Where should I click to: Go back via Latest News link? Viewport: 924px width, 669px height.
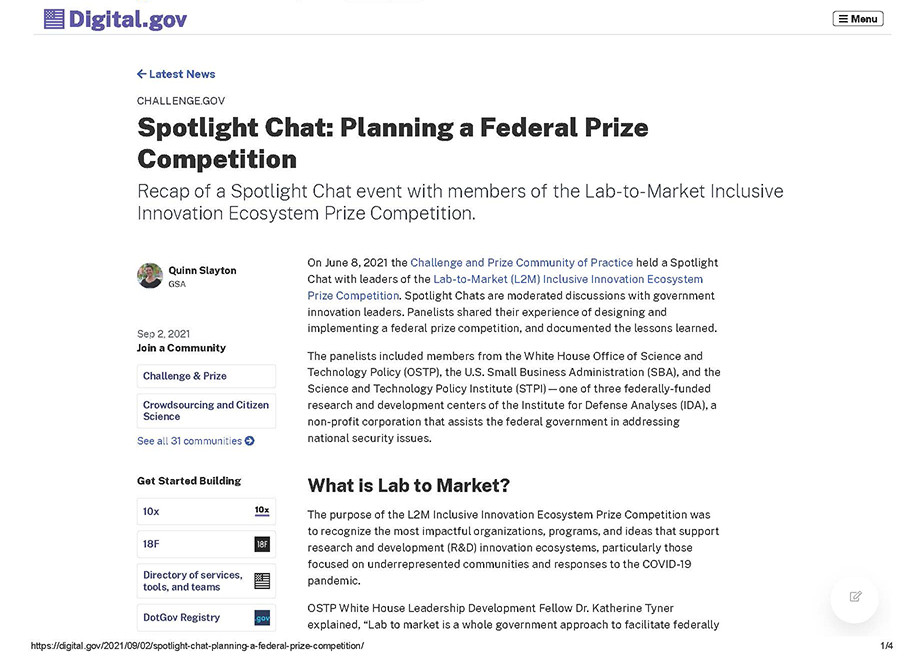pyautogui.click(x=182, y=74)
